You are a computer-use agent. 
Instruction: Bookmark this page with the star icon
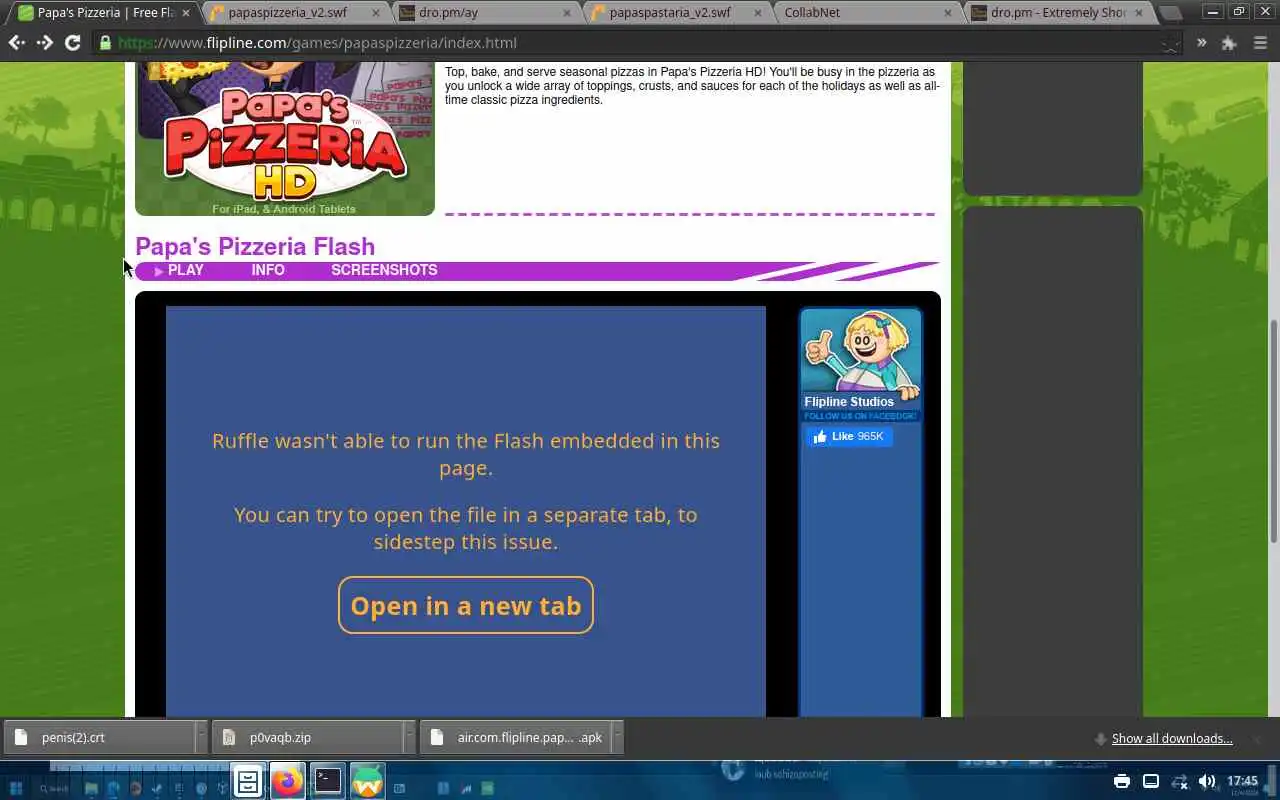pos(1171,43)
